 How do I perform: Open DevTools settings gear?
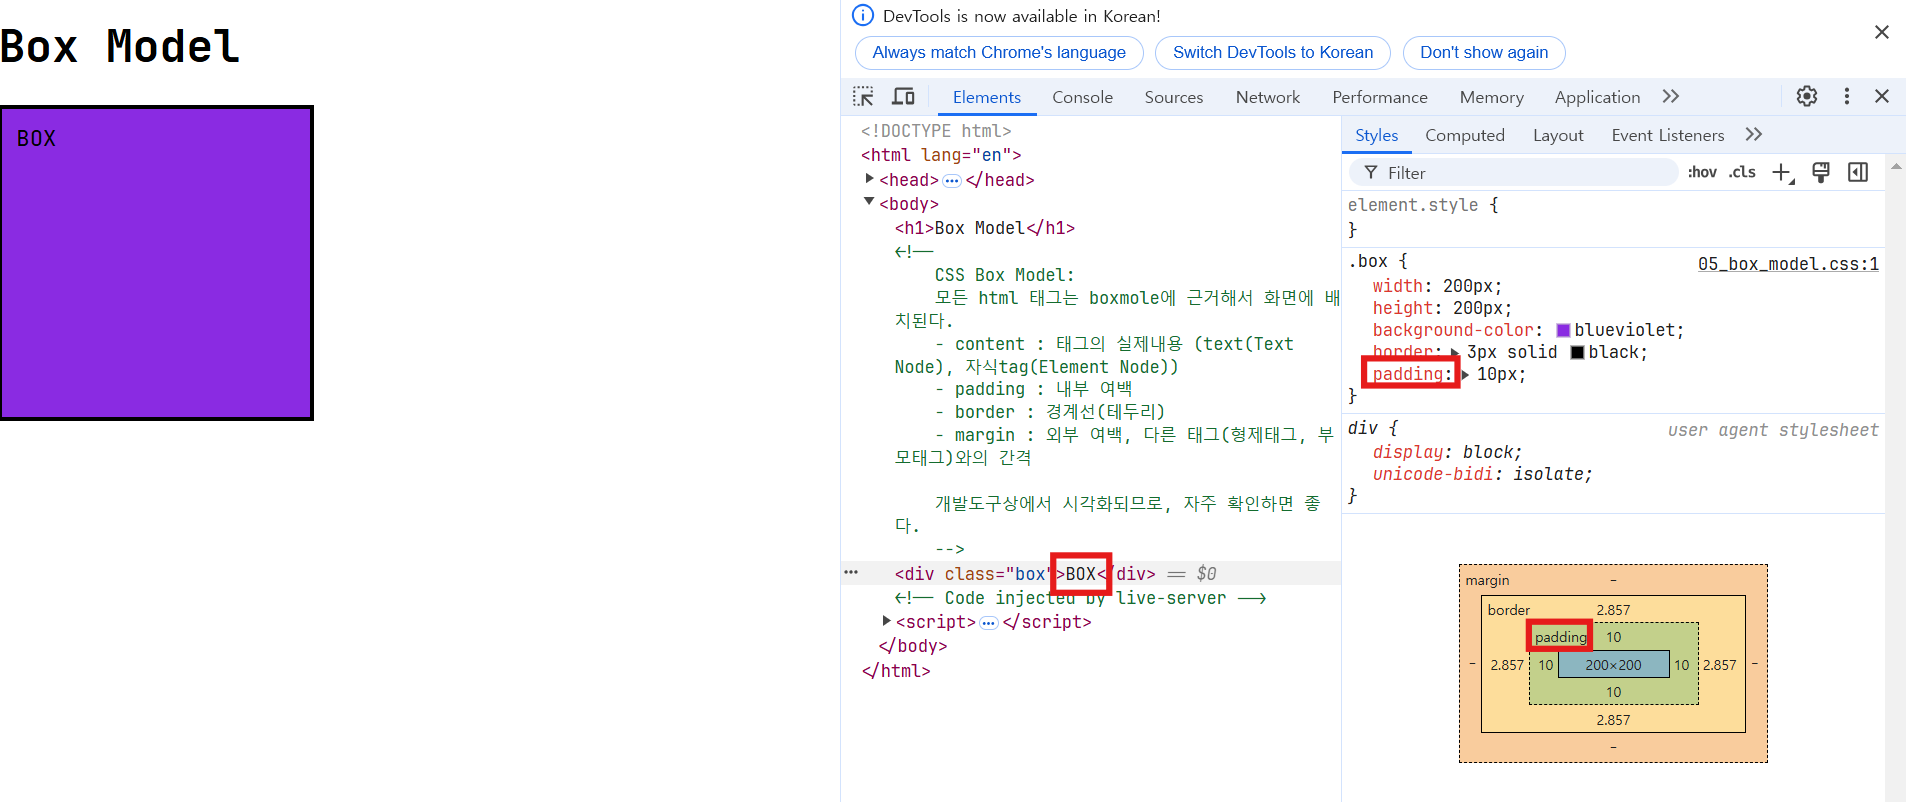[1807, 96]
